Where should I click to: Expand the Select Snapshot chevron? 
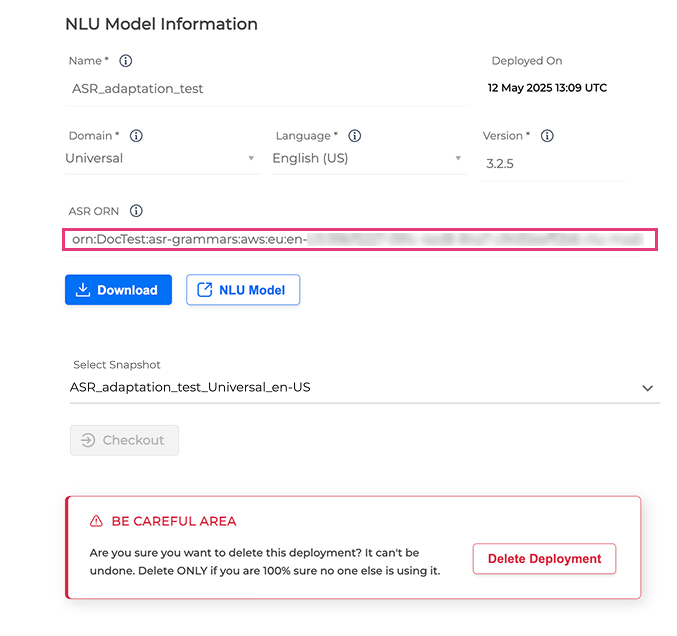click(x=647, y=388)
